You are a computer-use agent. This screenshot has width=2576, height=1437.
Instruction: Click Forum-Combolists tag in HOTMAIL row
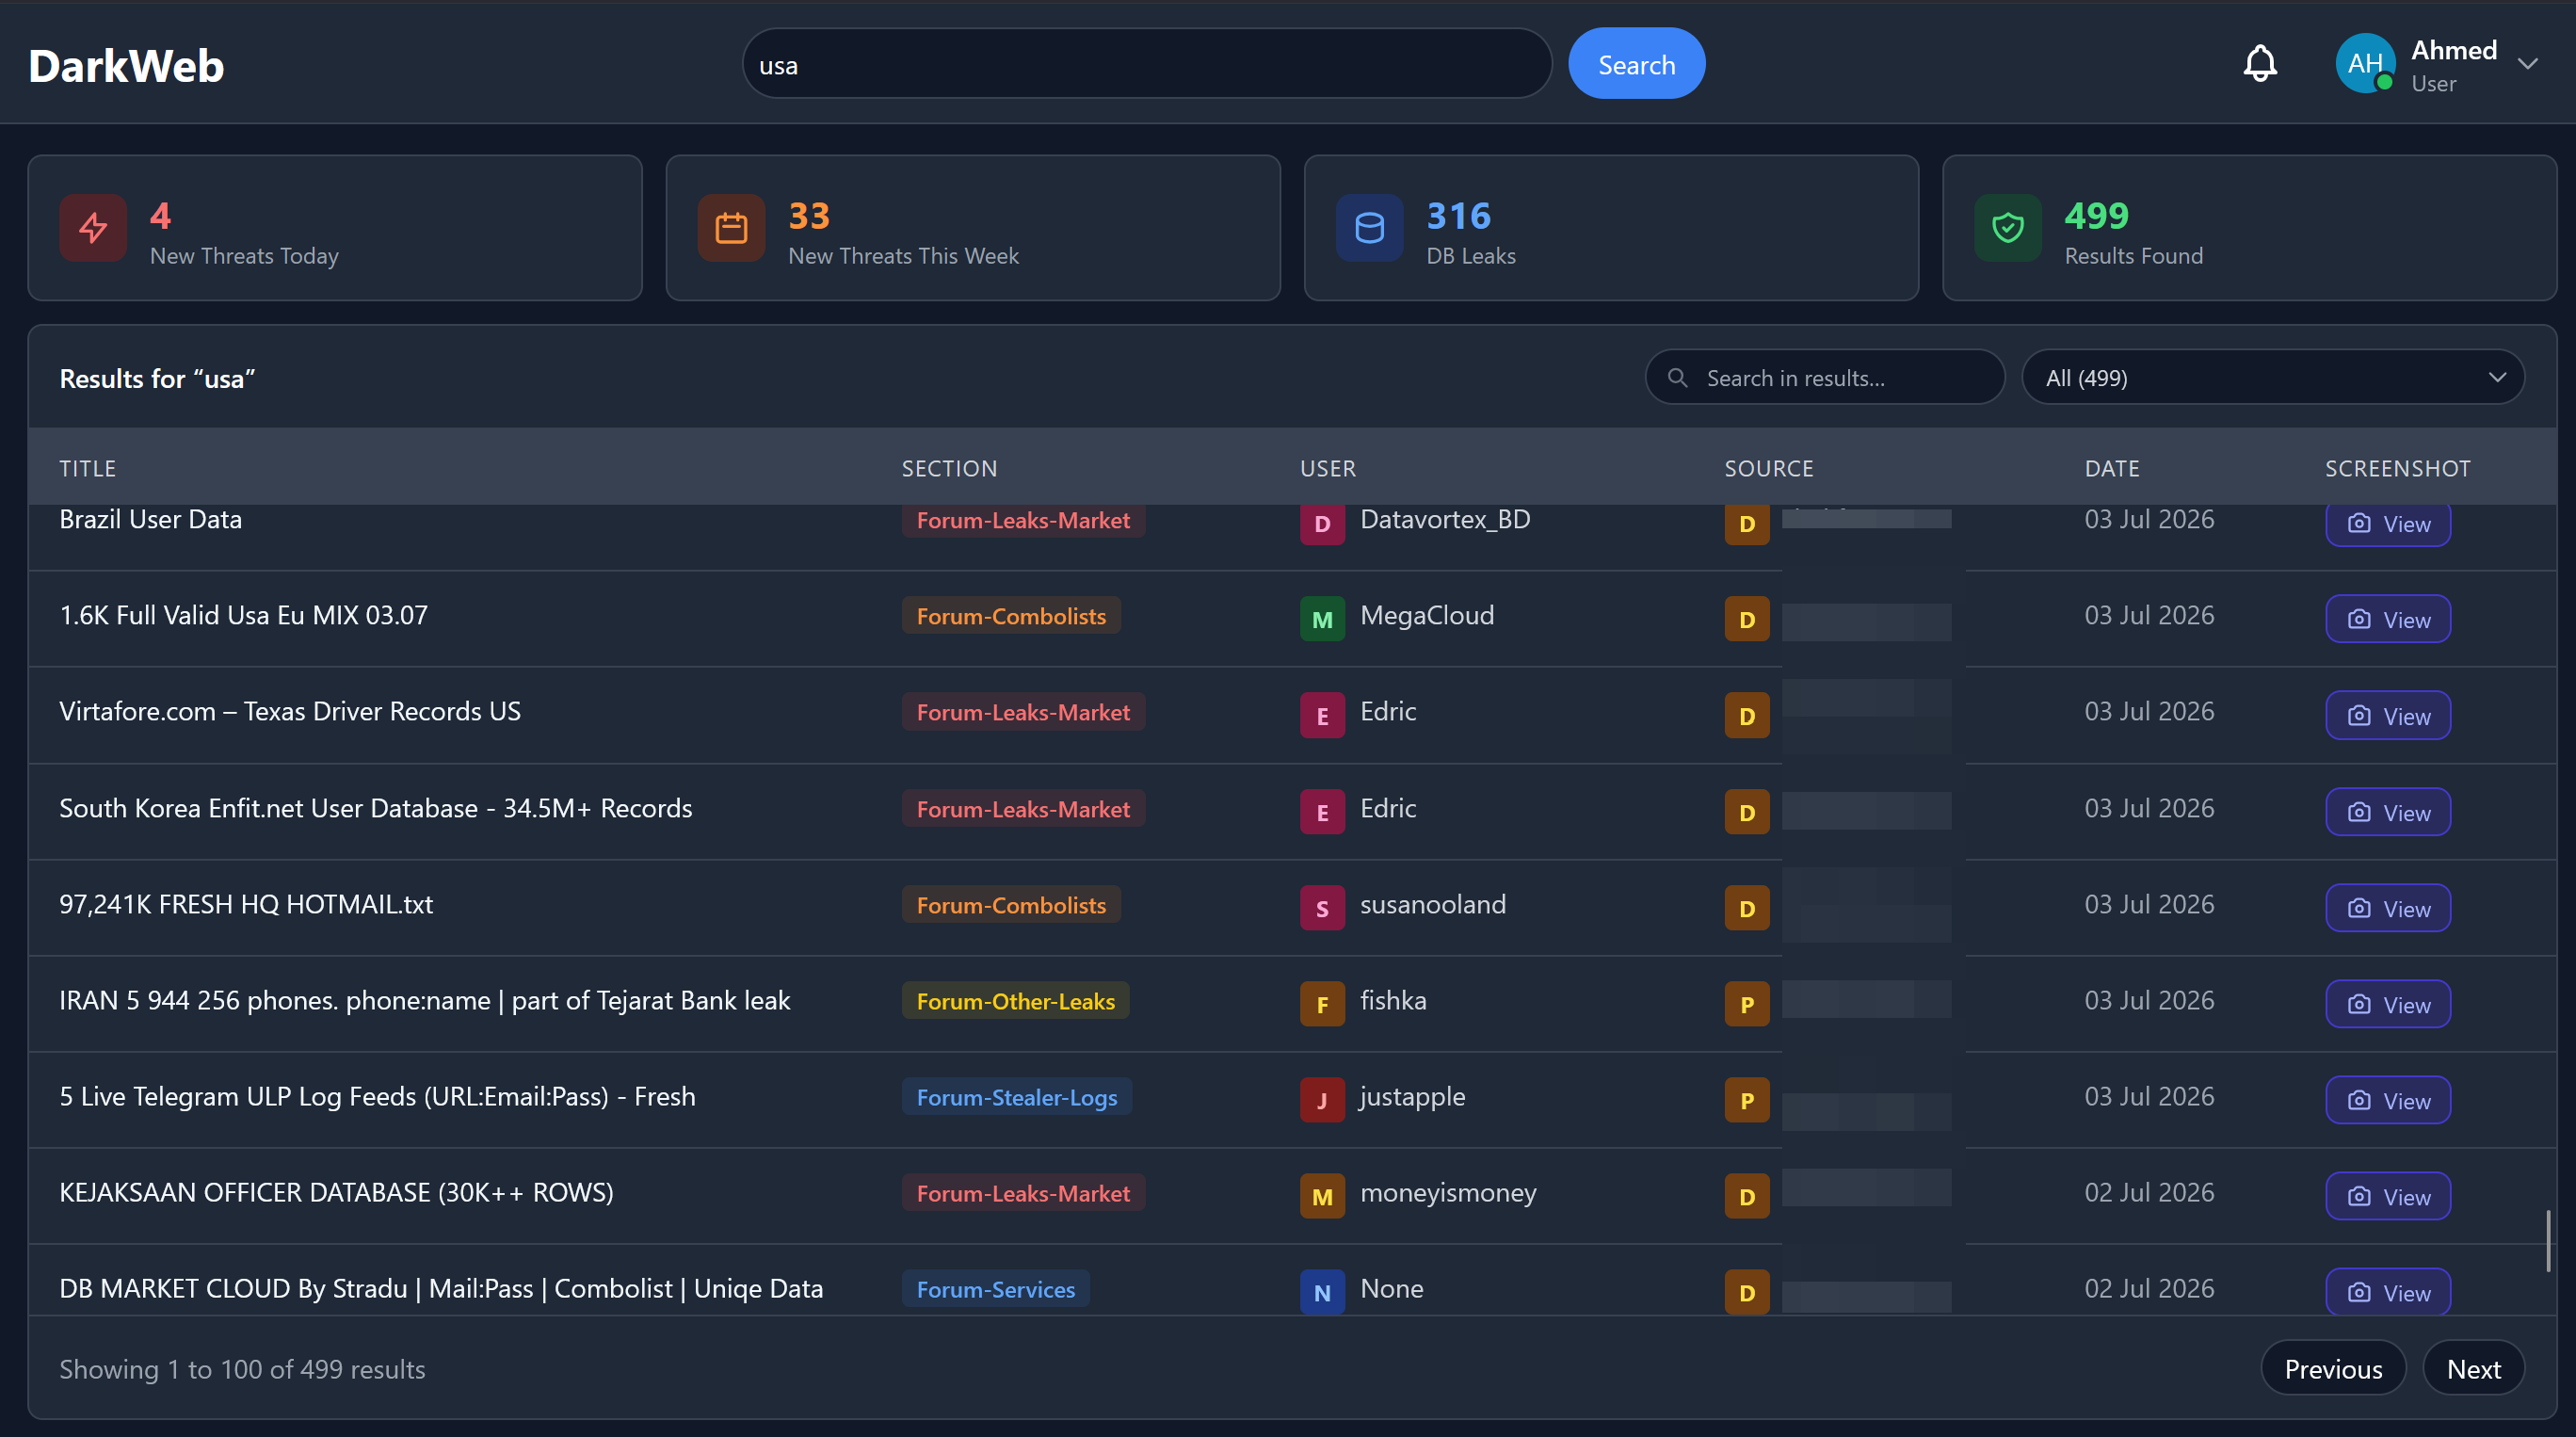1011,905
